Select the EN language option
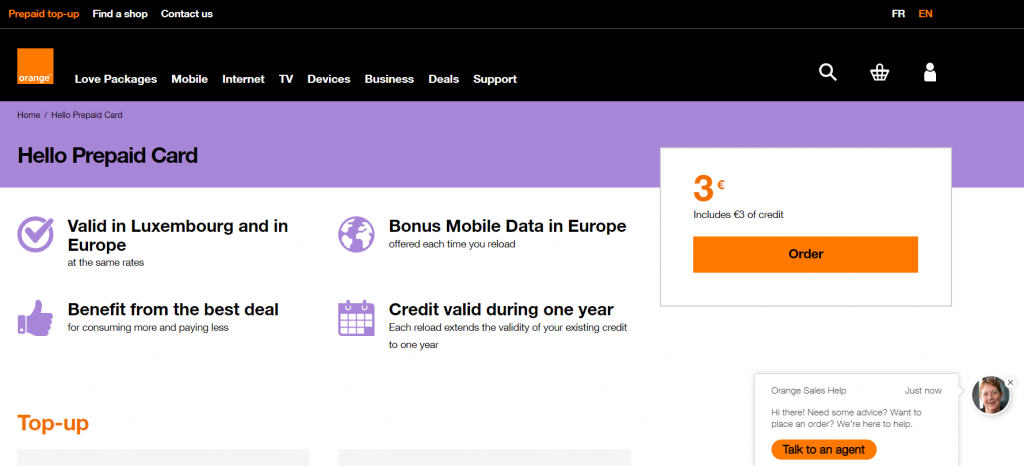Viewport: 1024px width, 466px height. (925, 14)
